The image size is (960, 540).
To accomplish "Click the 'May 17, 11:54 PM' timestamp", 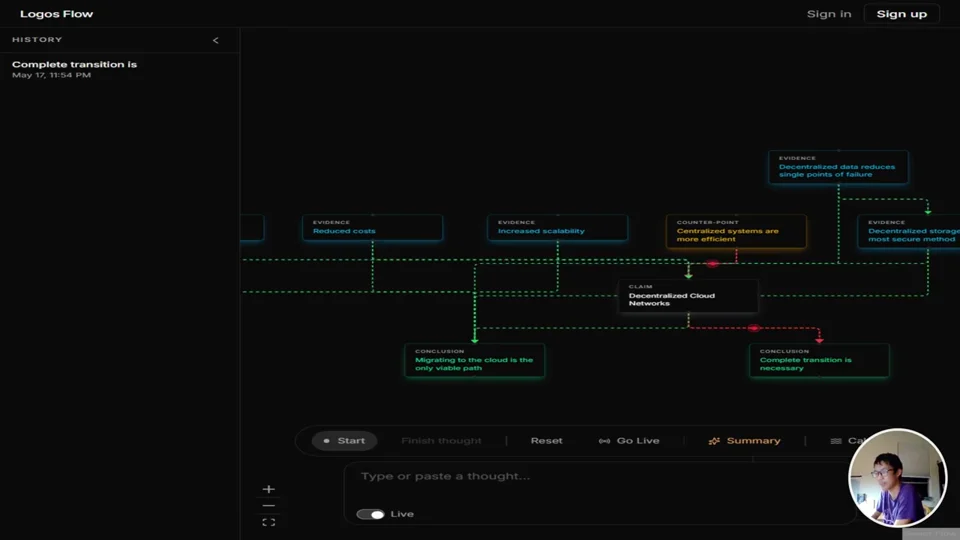I will point(51,75).
